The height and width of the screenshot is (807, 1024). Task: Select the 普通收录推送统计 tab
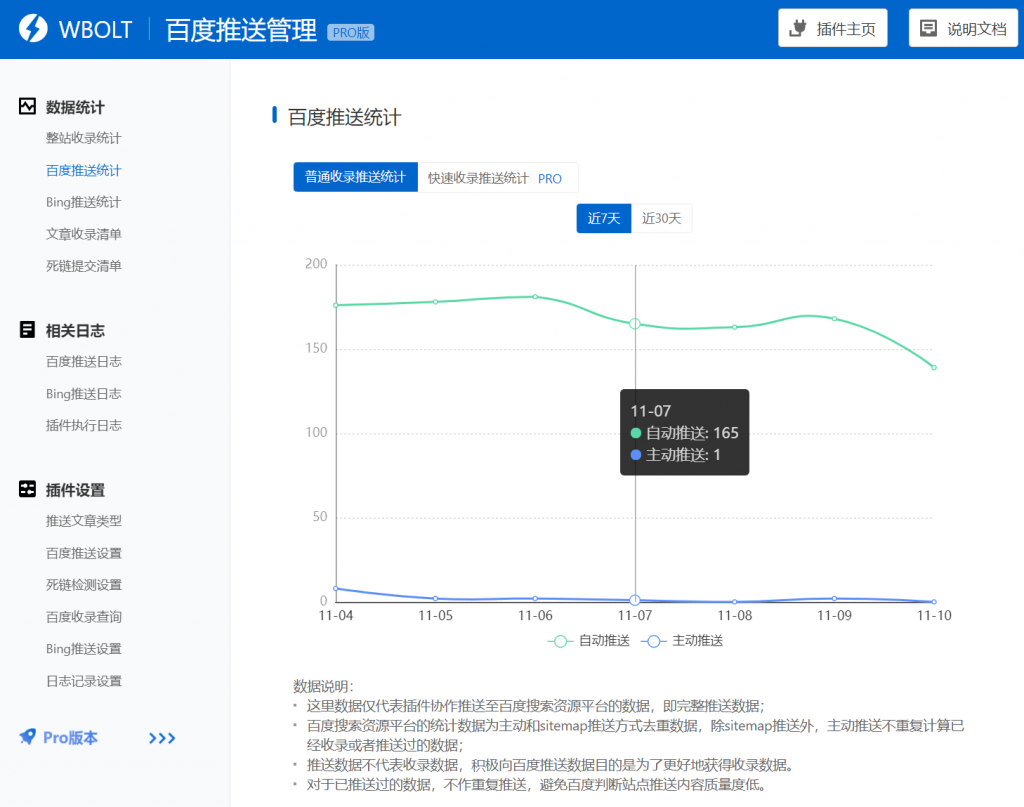(355, 177)
